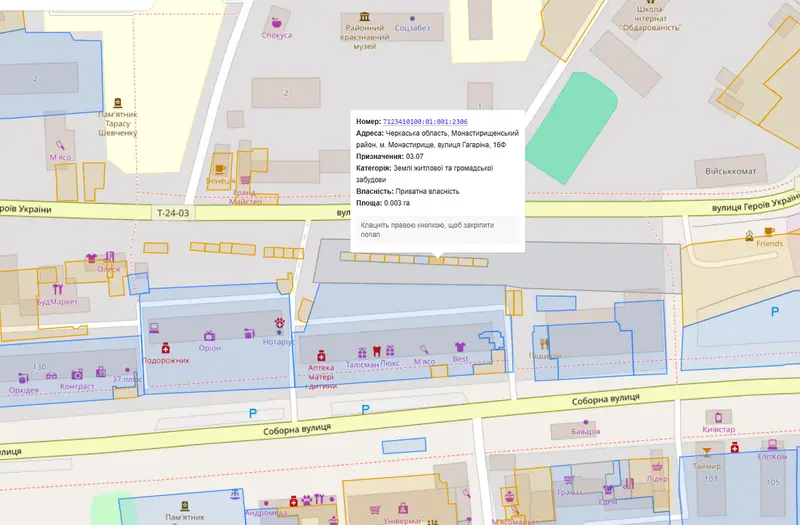Select the М'ясомаркет label at bottom

[516, 521]
